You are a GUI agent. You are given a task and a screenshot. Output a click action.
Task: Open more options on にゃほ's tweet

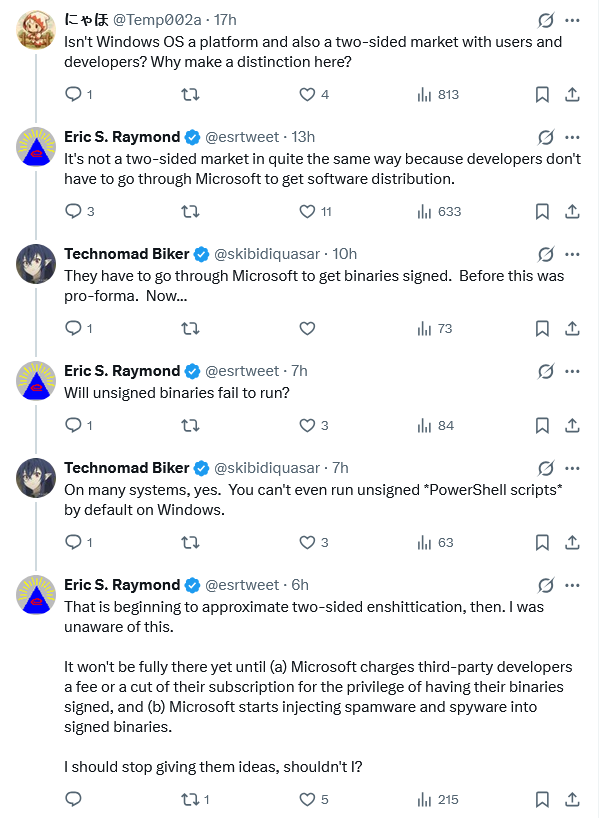tap(572, 20)
